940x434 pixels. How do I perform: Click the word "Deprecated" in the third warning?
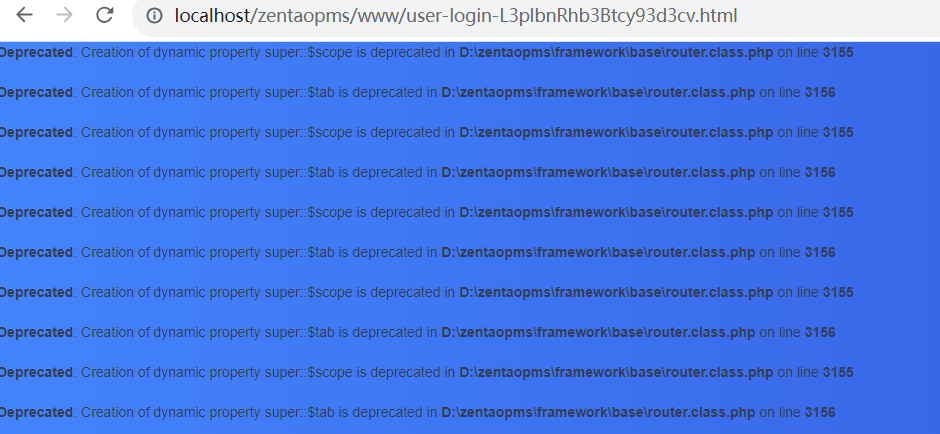click(x=36, y=132)
